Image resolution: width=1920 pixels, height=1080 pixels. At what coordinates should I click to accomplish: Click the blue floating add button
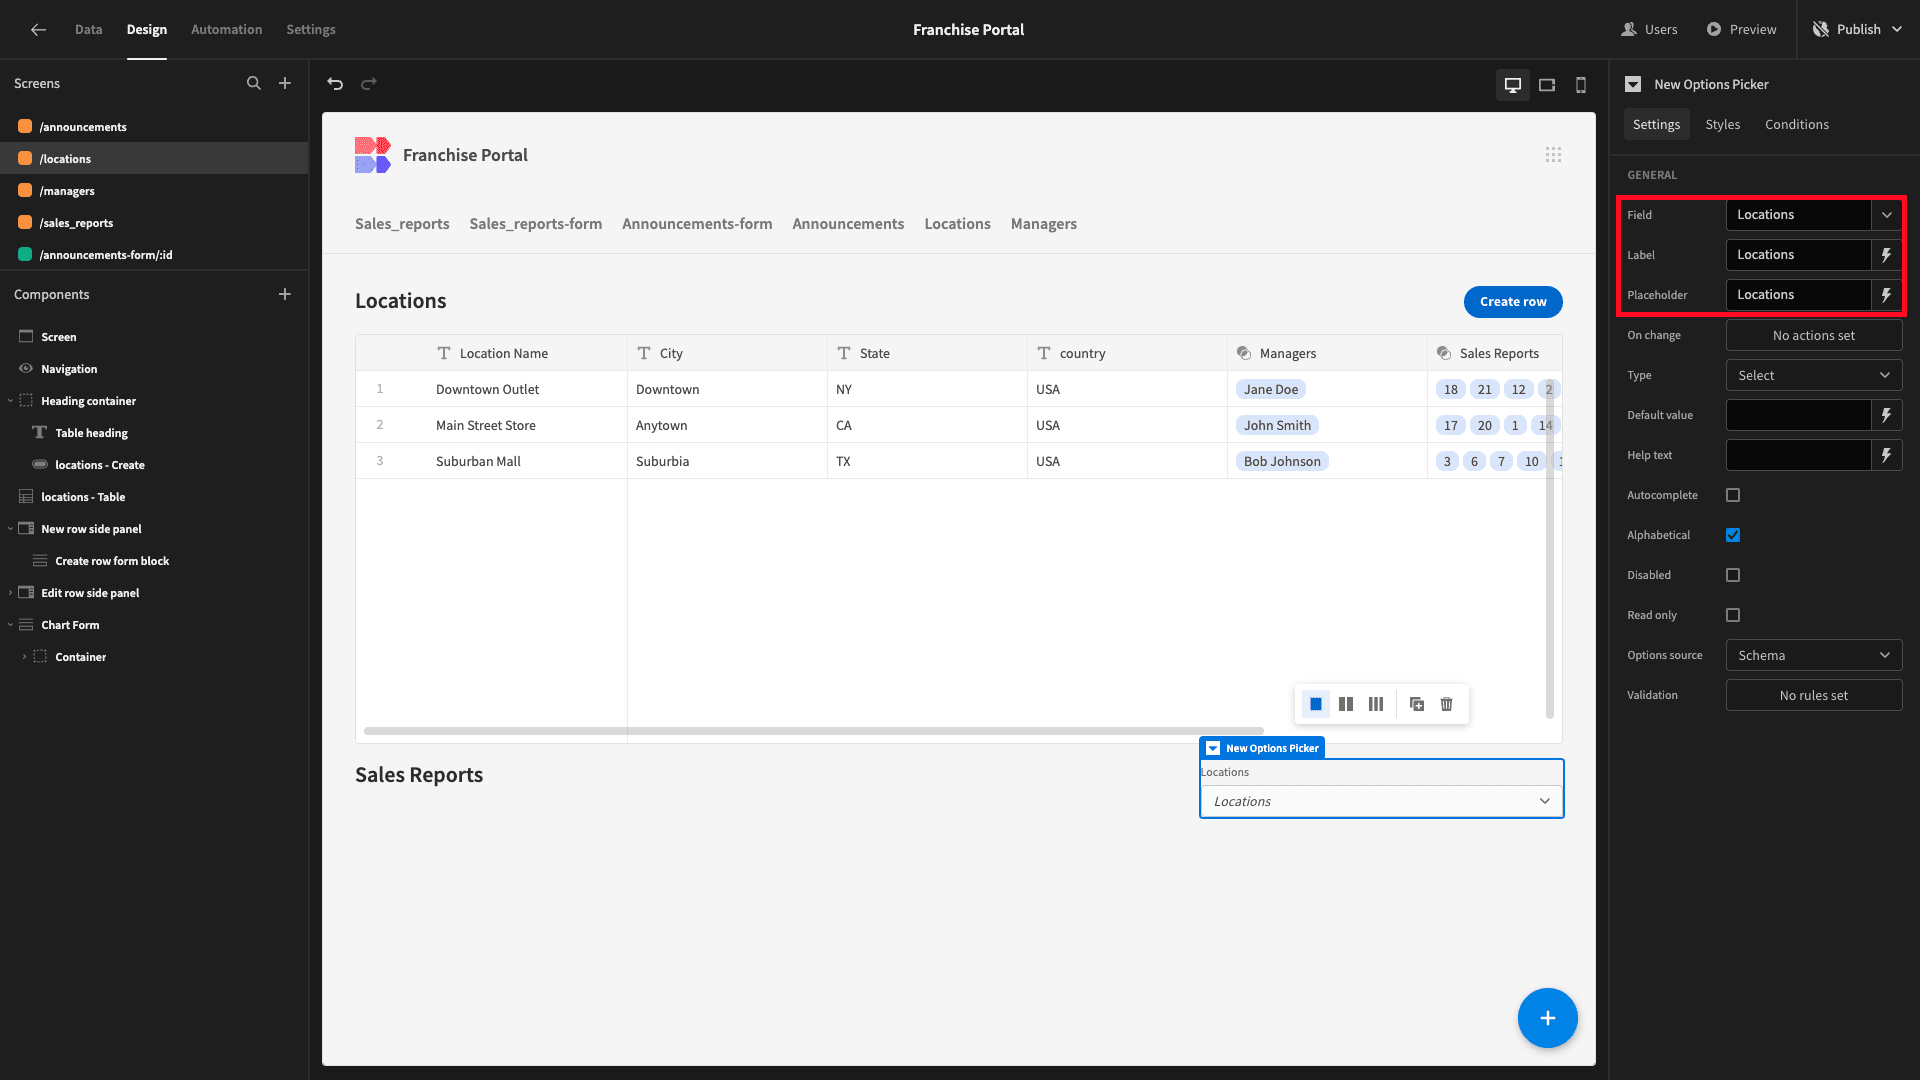tap(1547, 1018)
